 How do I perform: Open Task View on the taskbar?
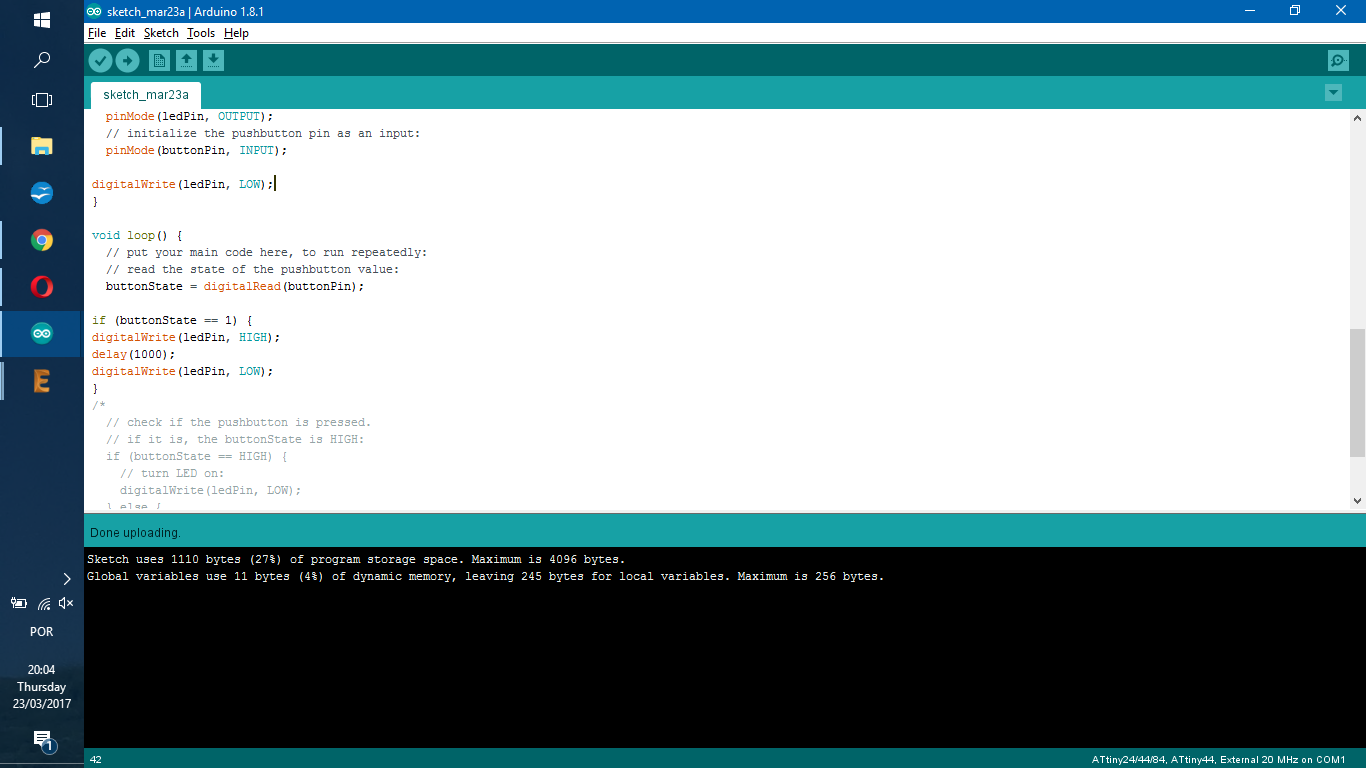(42, 100)
